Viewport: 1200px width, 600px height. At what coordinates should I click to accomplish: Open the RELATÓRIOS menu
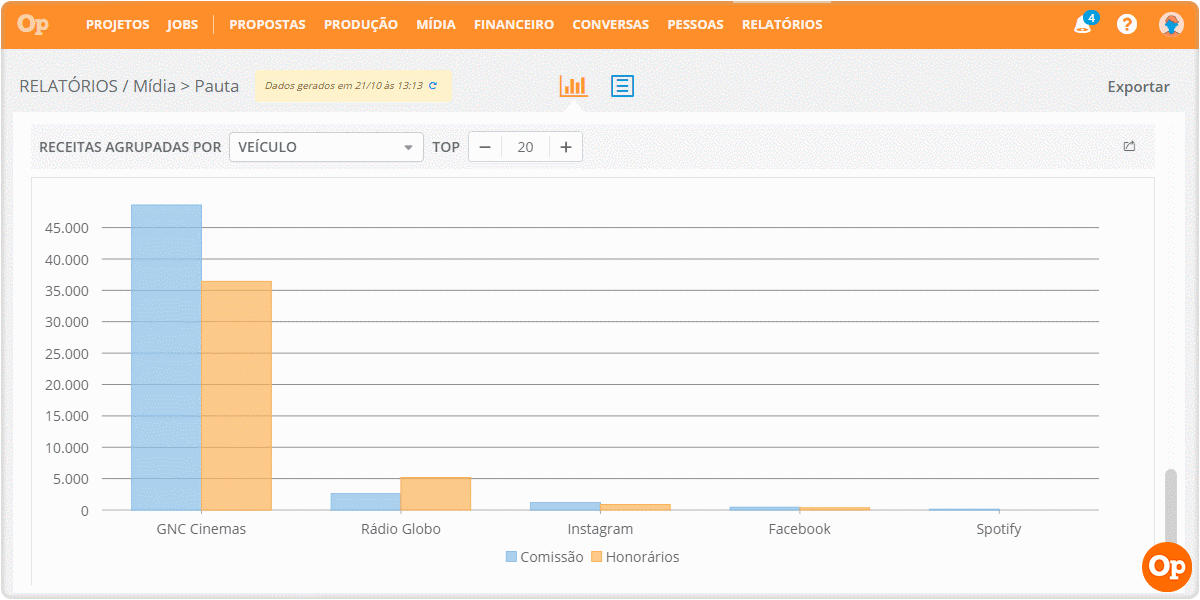pos(782,24)
